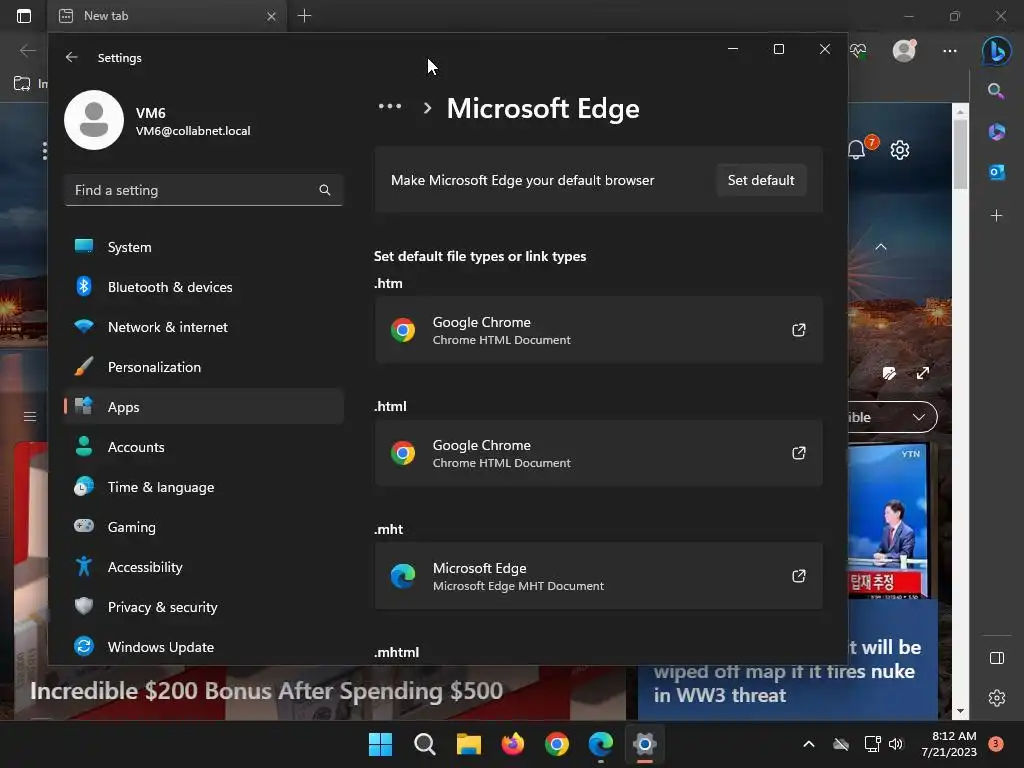Open Privacy & security settings
Screen dimensions: 1024x768
click(204, 607)
